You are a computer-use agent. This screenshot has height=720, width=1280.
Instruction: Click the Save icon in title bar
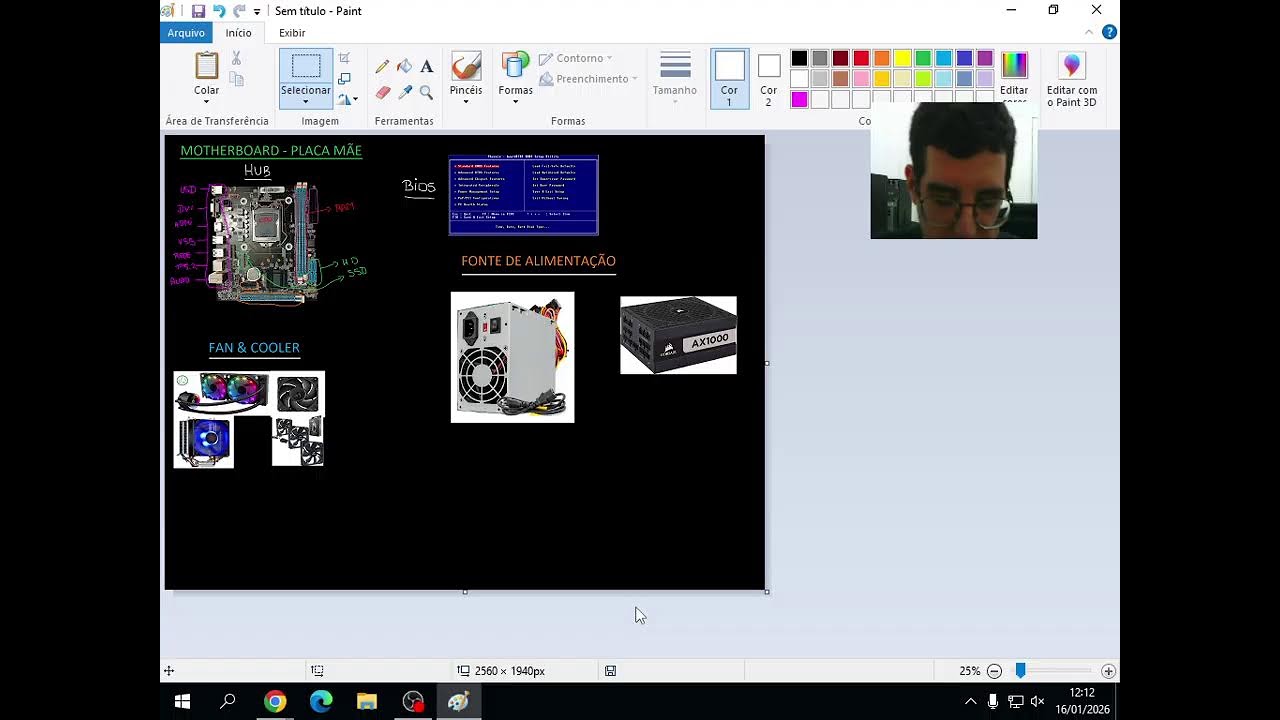[x=198, y=11]
